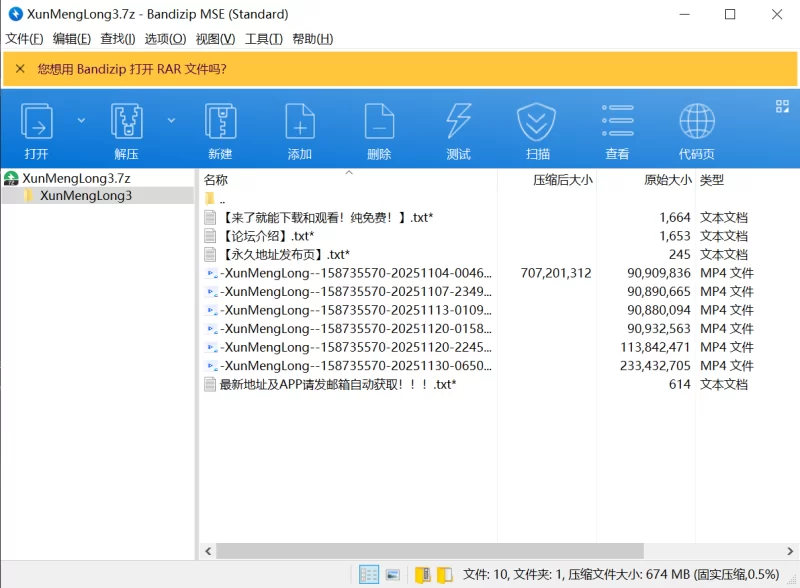Expand the 打开 dropdown arrow
Viewport: 800px width, 588px height.
(81, 120)
